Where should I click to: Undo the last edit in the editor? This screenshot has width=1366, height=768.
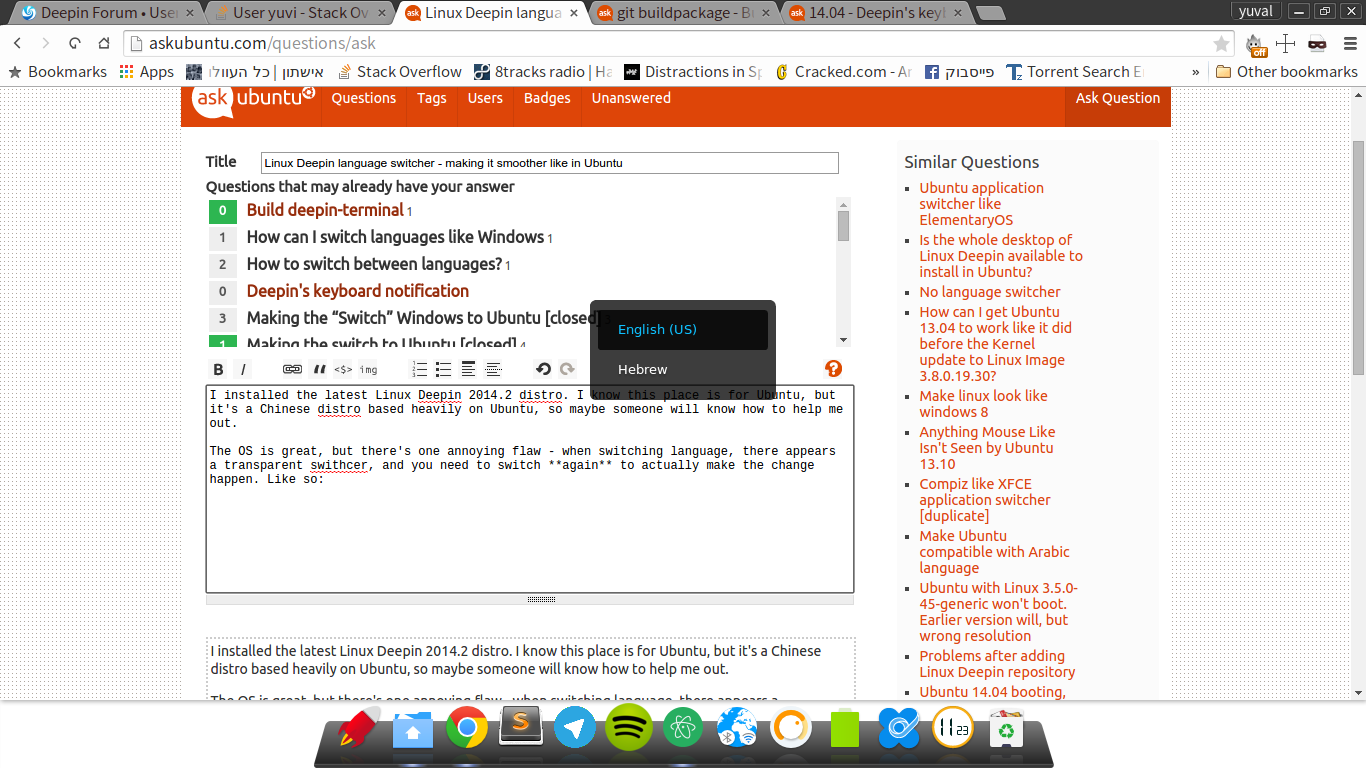coord(543,369)
